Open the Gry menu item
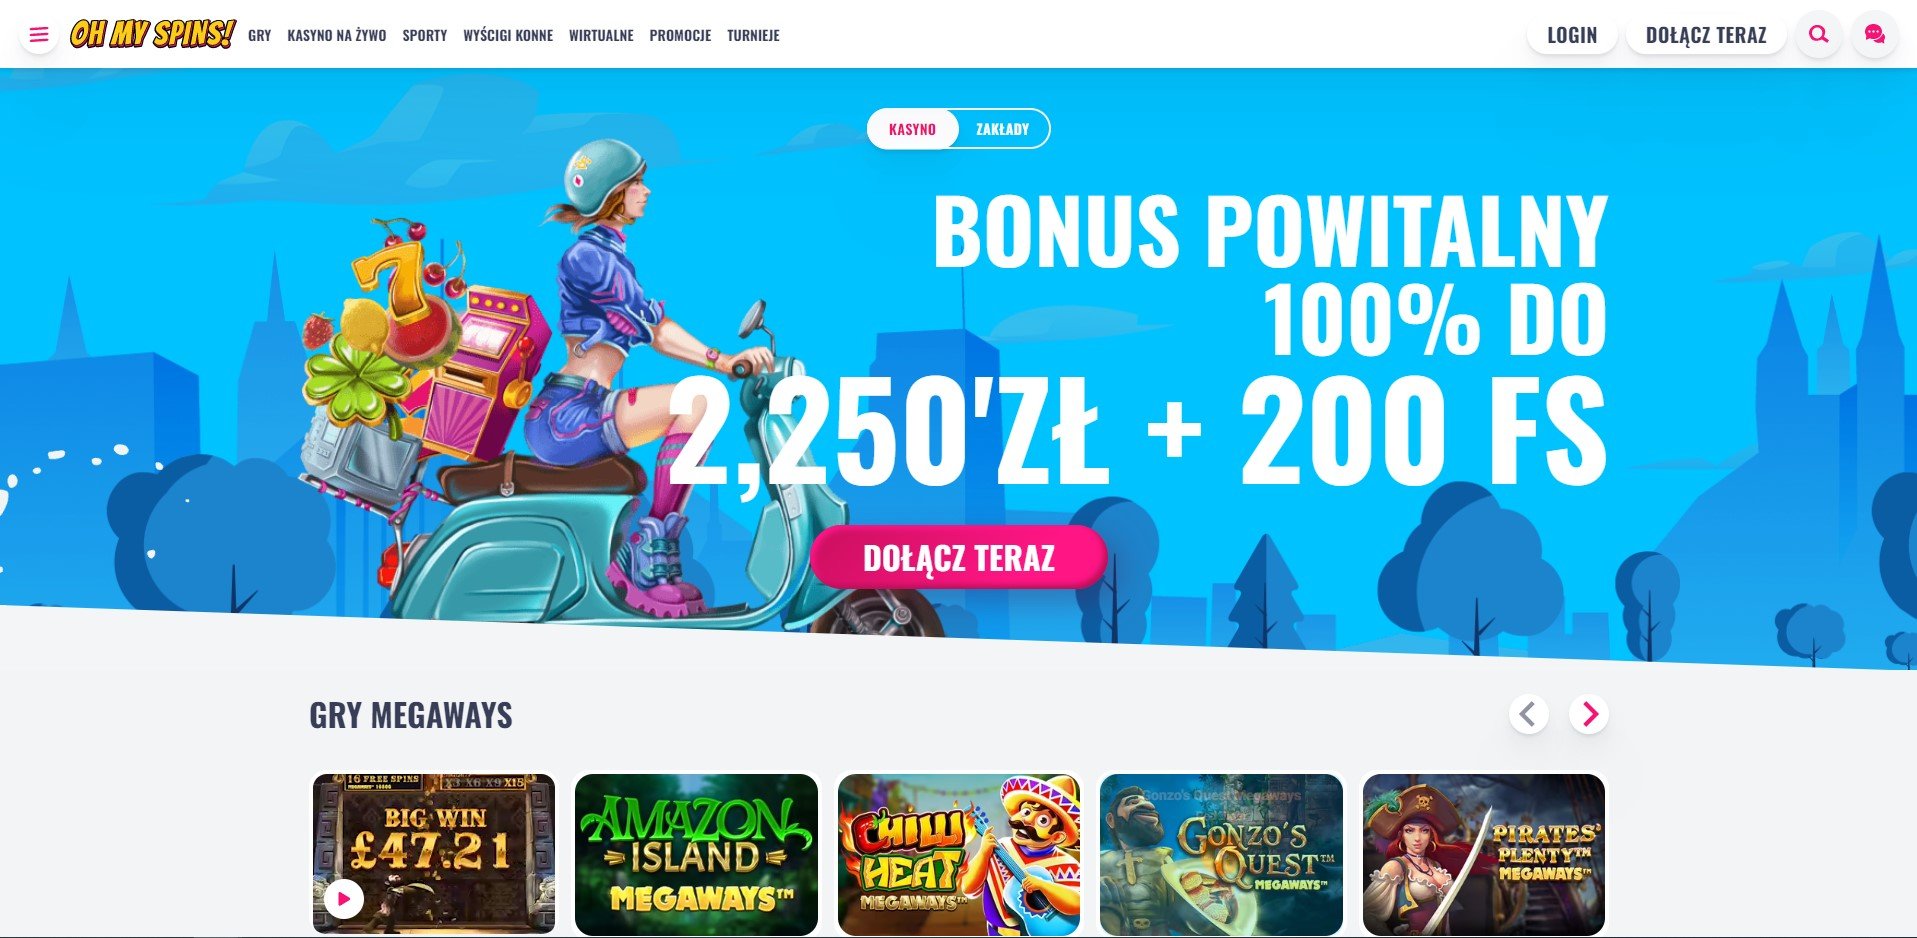1917x938 pixels. pyautogui.click(x=260, y=35)
